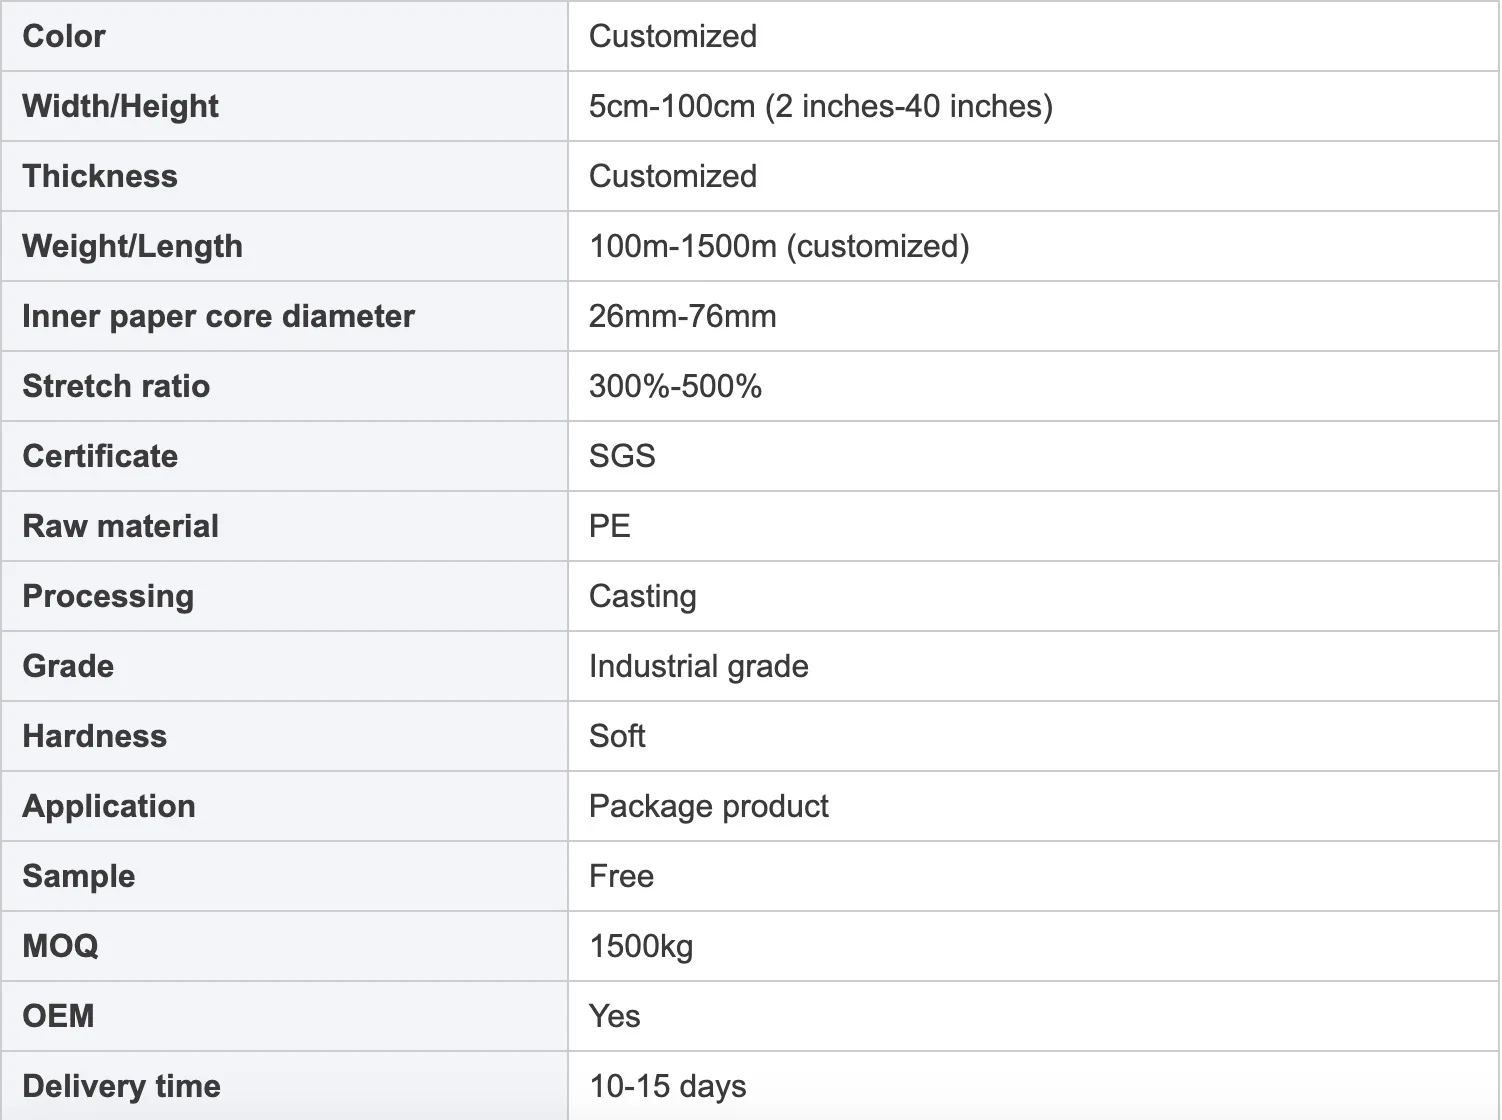This screenshot has height=1120, width=1502.
Task: Select the "SGS" certificate value
Action: coord(622,456)
